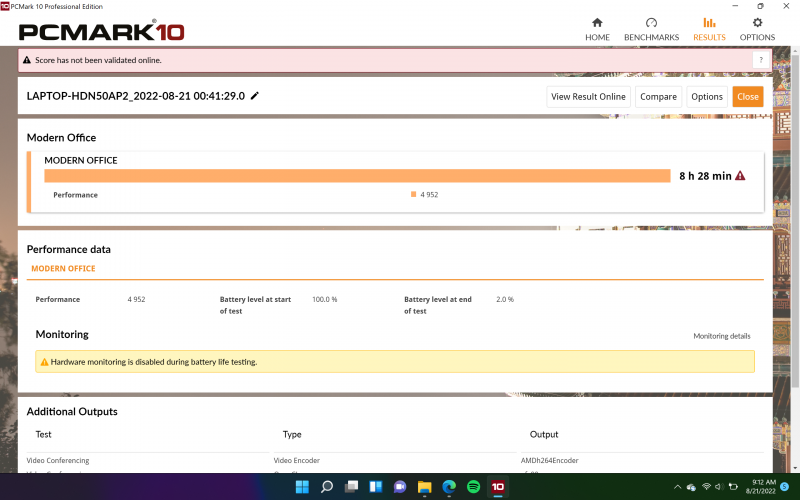Click the Output column header

click(x=544, y=434)
